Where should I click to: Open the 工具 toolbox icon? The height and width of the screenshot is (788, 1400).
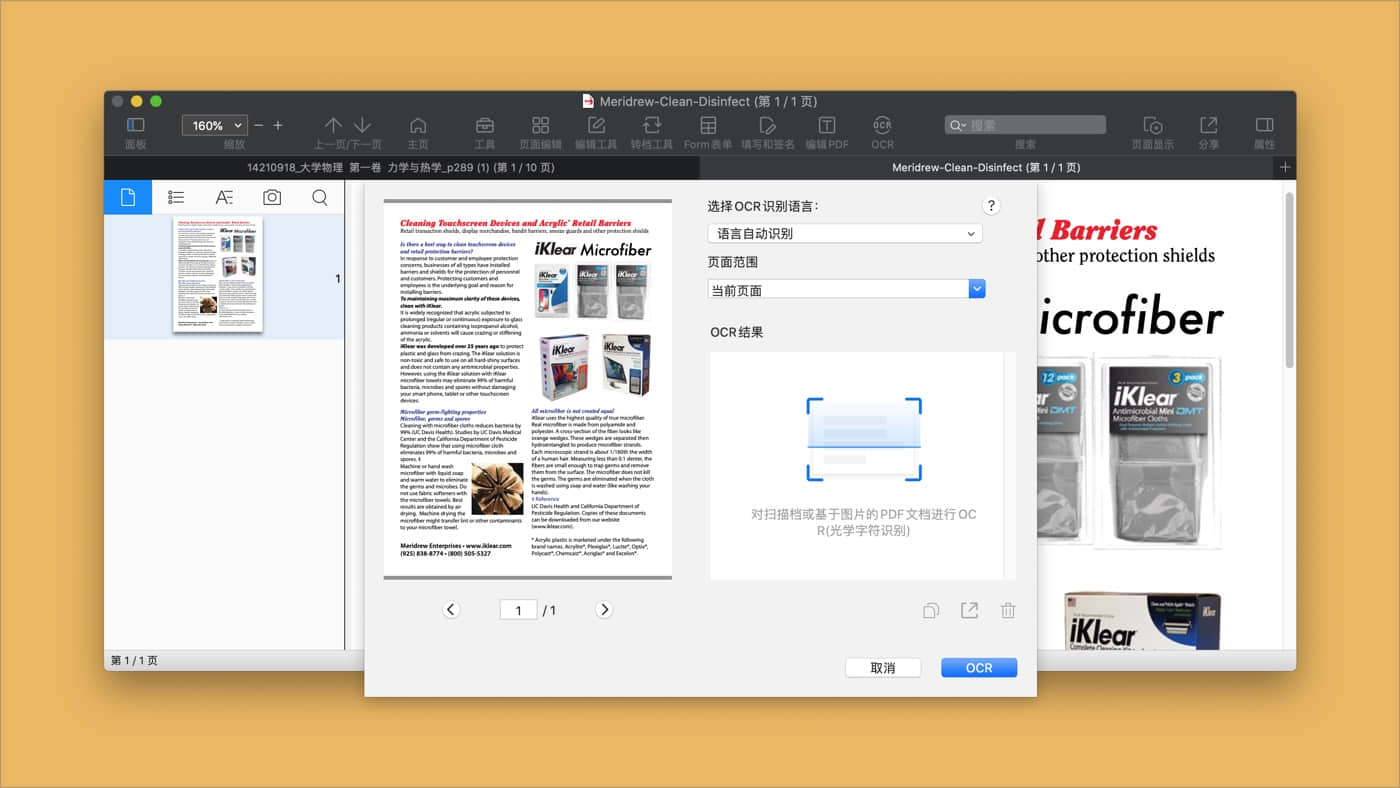pyautogui.click(x=484, y=125)
